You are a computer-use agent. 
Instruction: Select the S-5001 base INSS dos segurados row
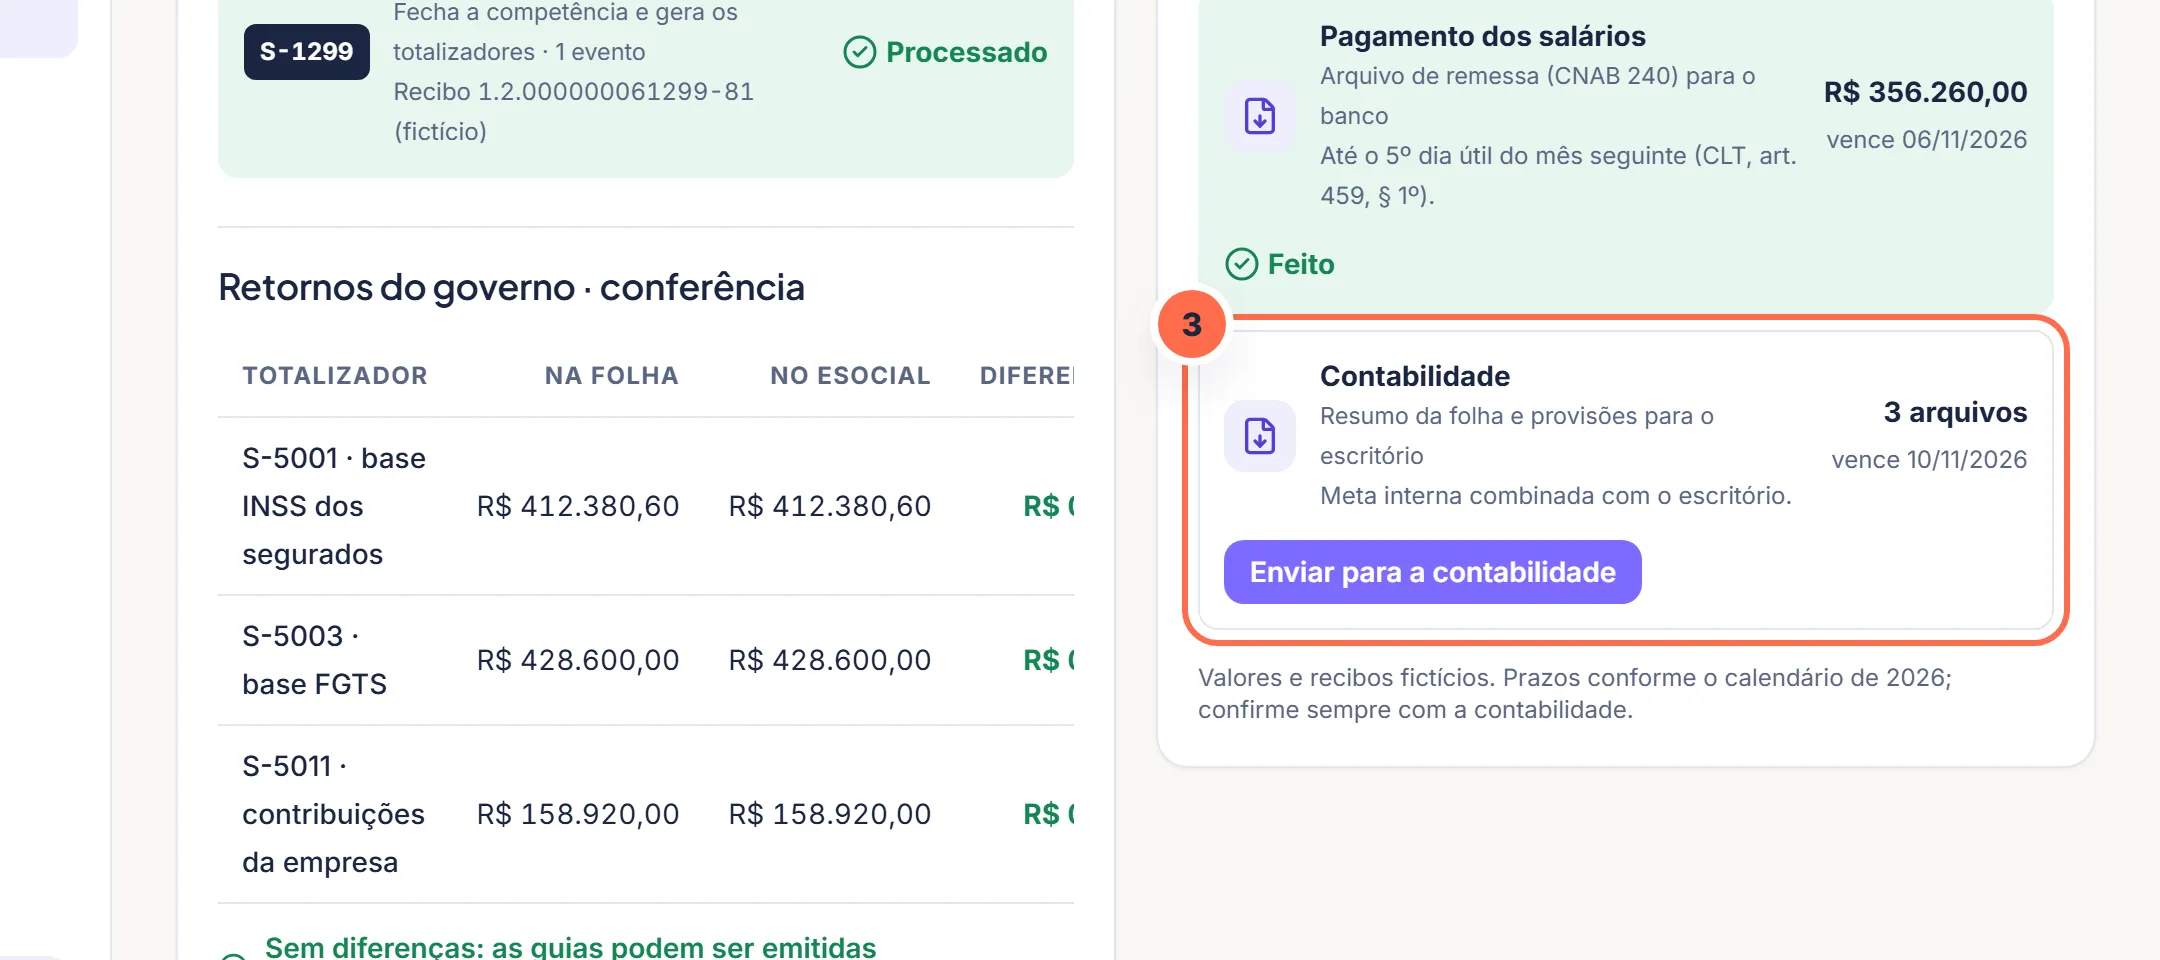click(646, 506)
